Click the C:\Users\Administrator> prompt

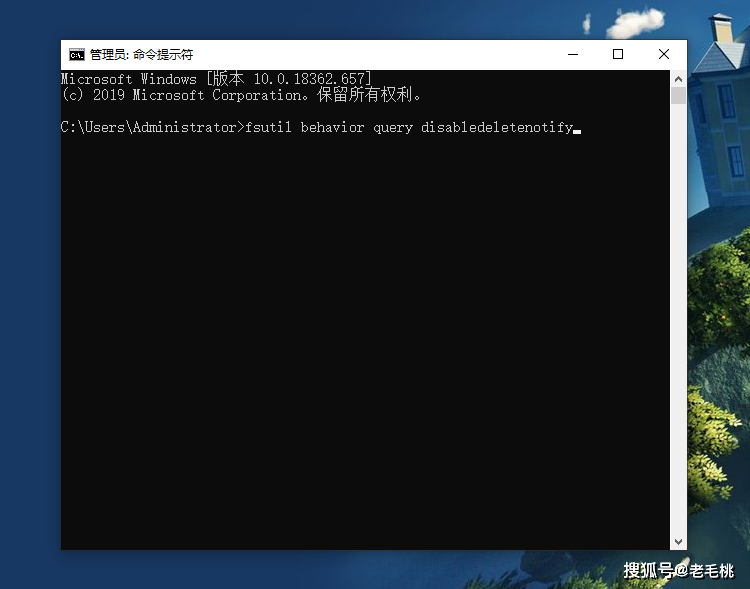151,127
